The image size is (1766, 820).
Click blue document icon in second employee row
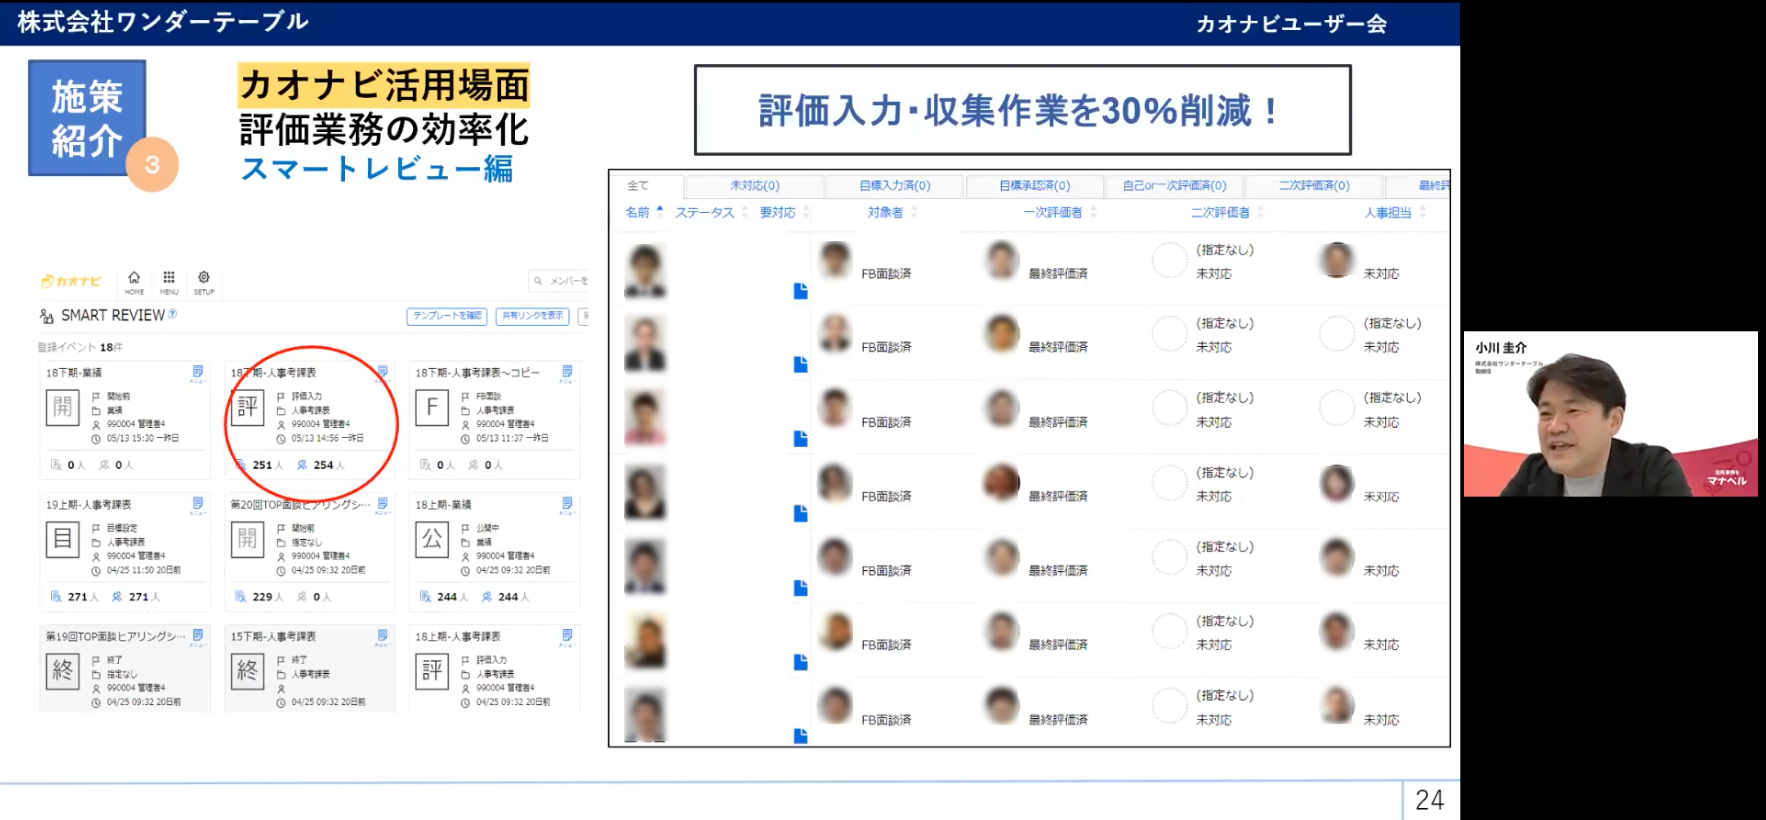point(800,364)
